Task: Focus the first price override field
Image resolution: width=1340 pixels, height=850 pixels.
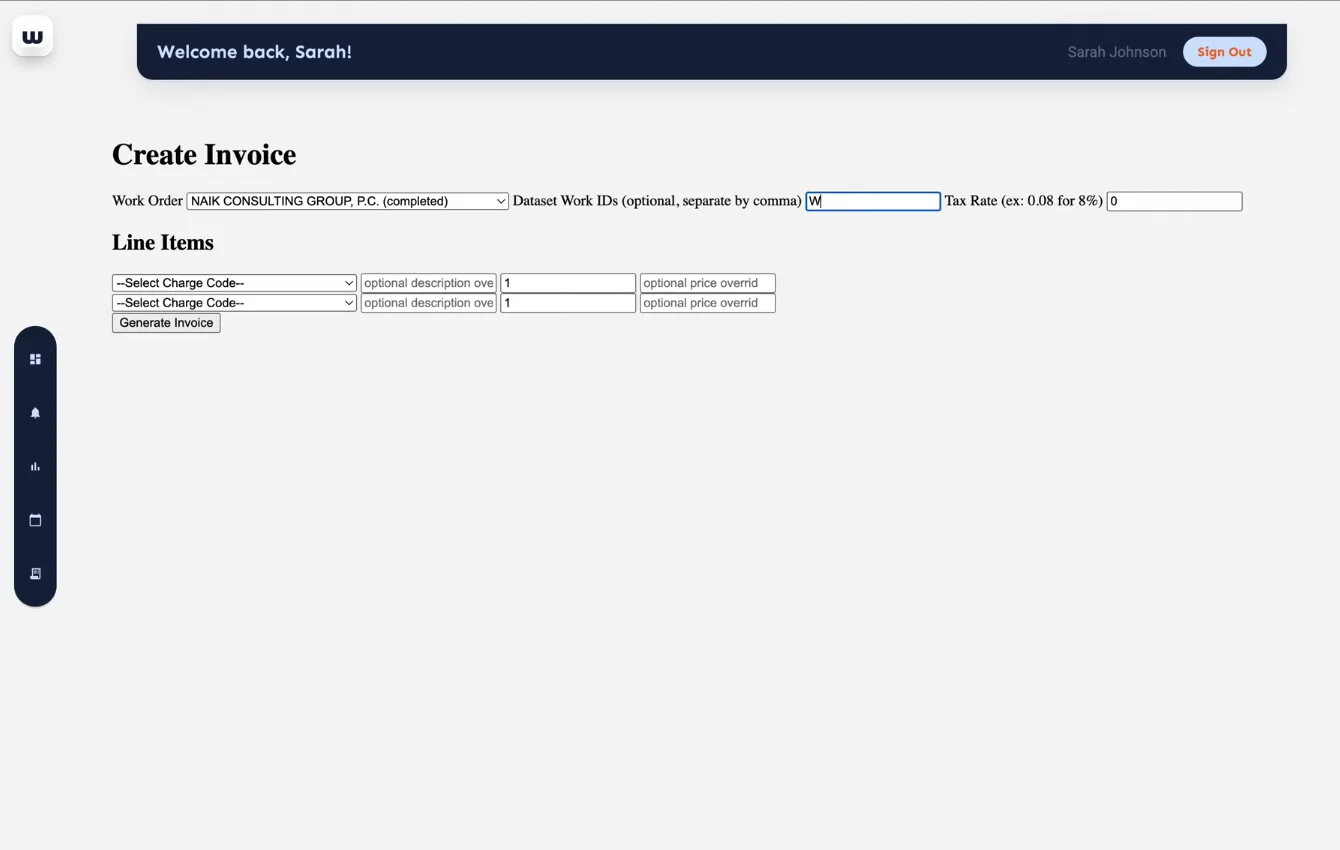Action: [x=707, y=282]
